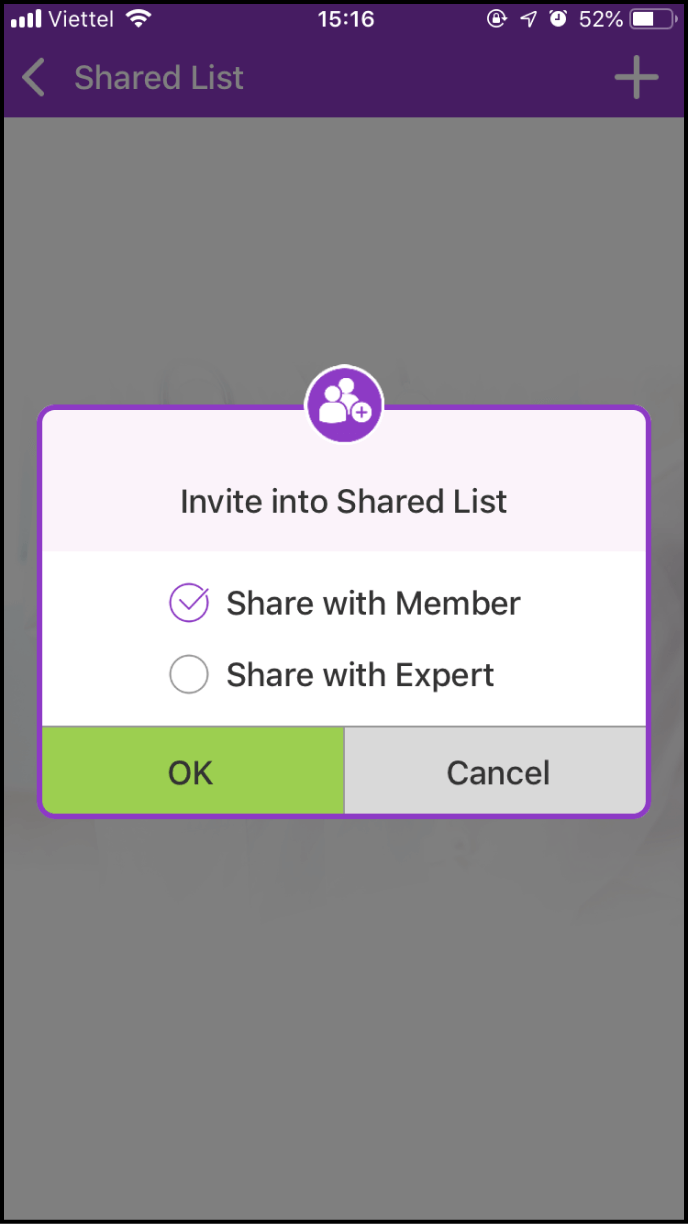Viewport: 688px width, 1224px height.
Task: Tap the Wi-Fi status icon
Action: [x=139, y=19]
